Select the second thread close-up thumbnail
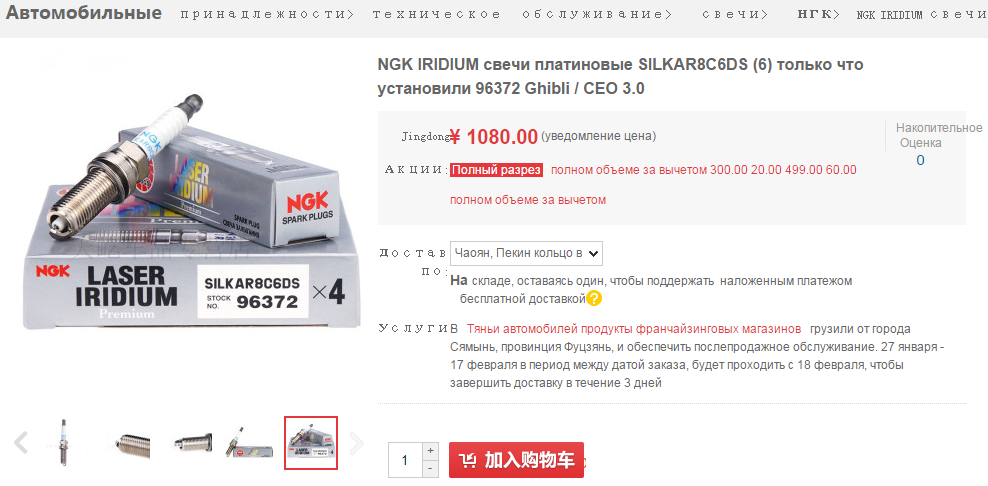Screen dimensions: 988x486 131,444
